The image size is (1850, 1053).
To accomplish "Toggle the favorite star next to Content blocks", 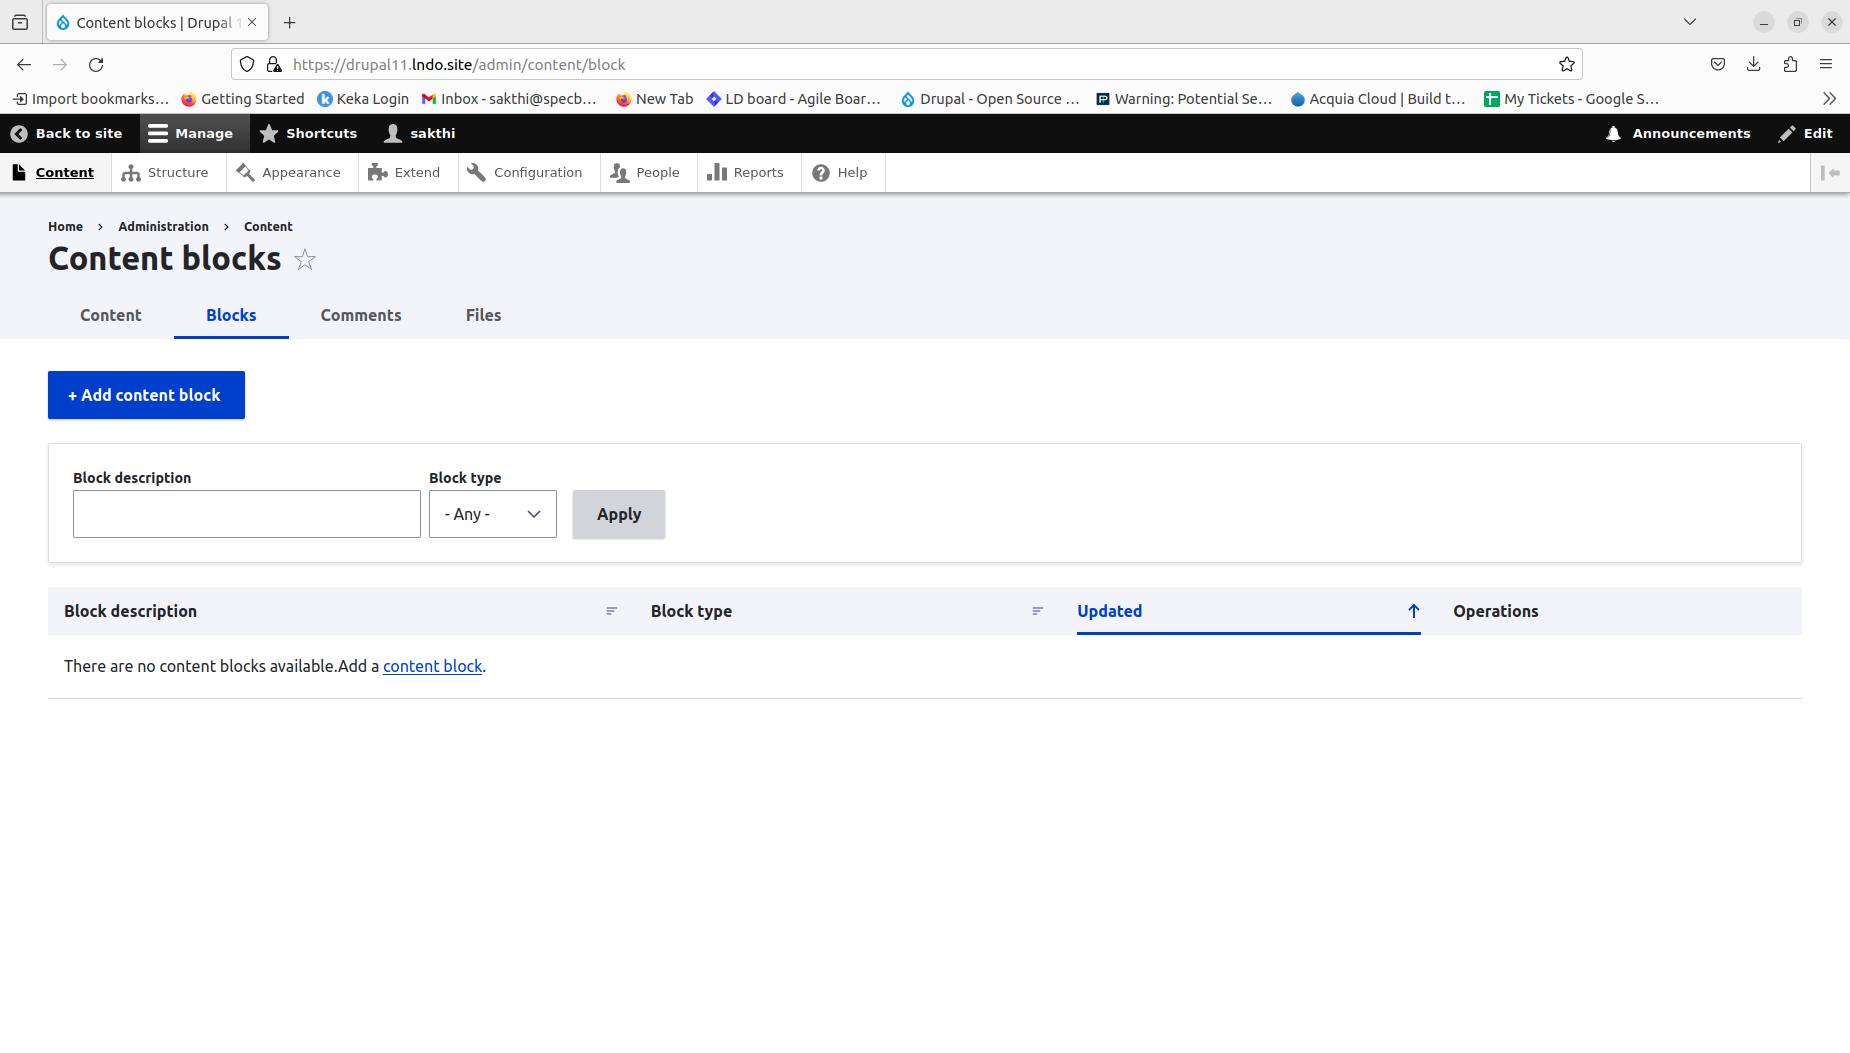I will [x=304, y=259].
